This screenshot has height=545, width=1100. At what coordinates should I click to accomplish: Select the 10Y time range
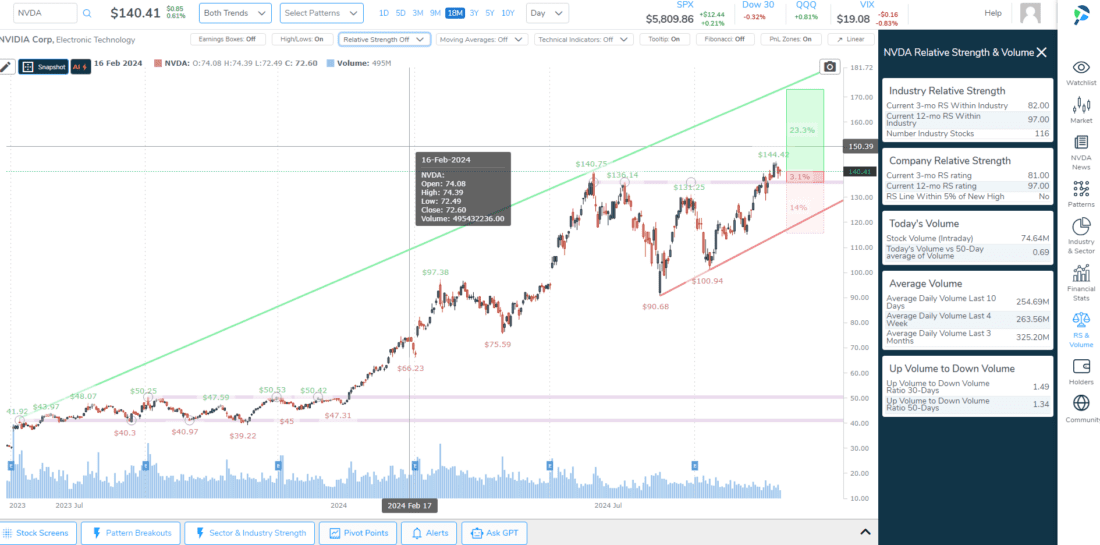508,13
